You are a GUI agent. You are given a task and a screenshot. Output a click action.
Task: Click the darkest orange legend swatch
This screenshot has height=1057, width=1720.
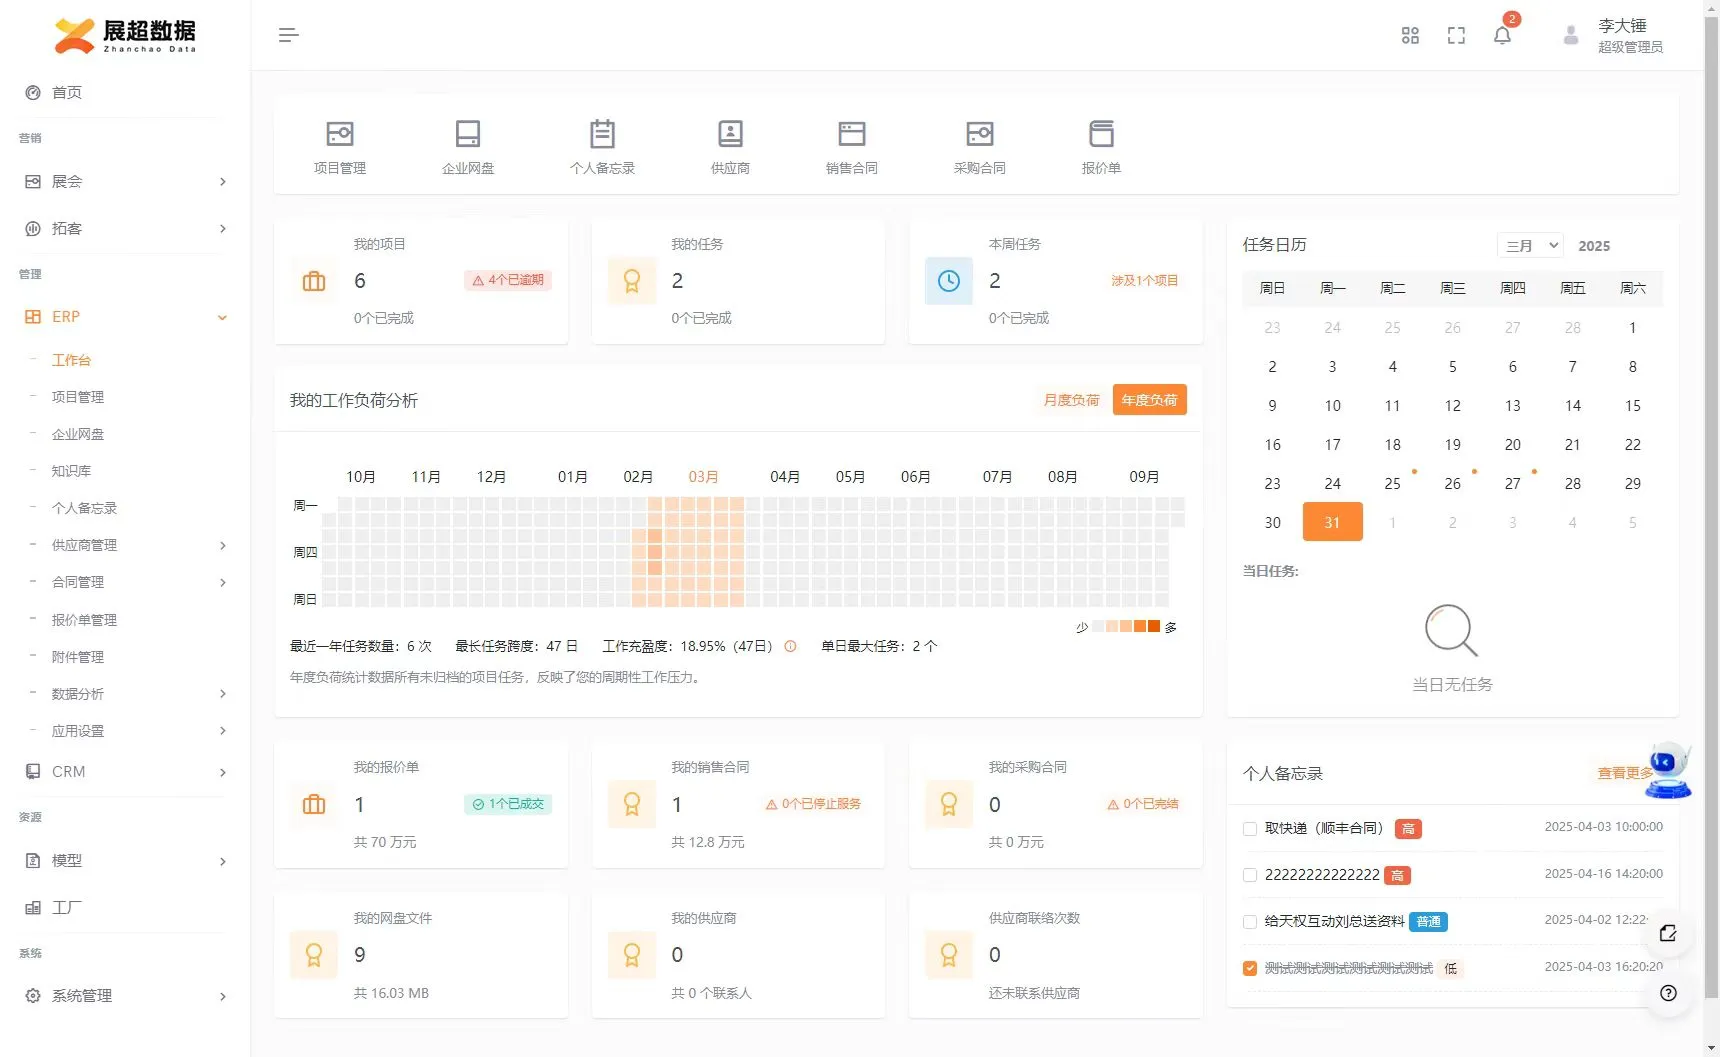click(1154, 627)
